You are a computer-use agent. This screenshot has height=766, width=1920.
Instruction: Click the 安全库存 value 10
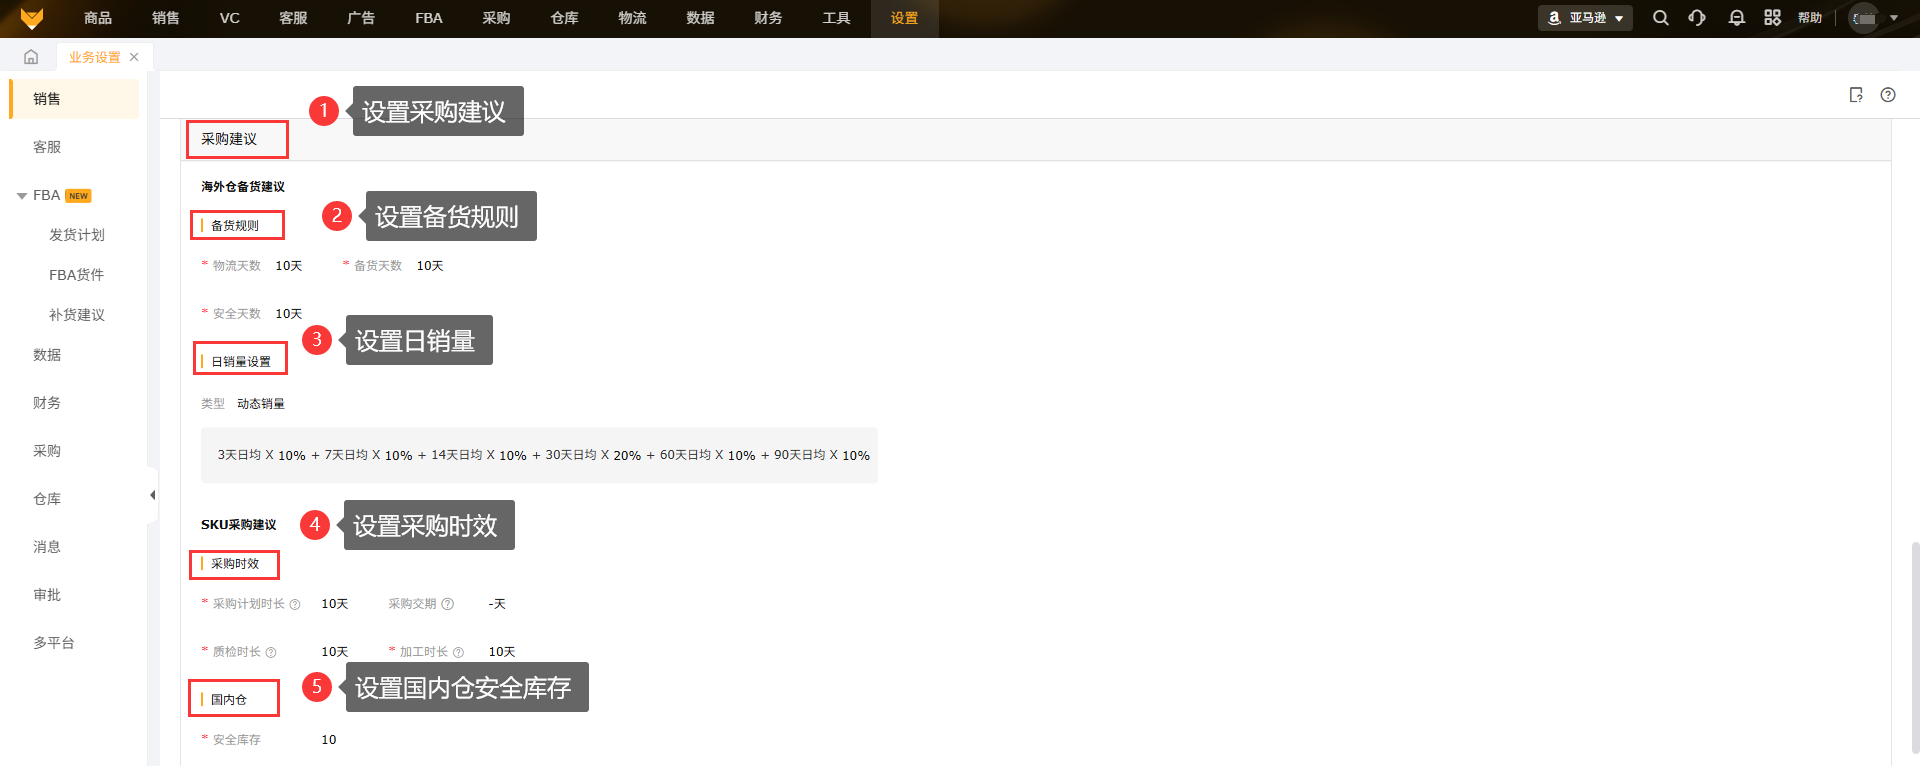tap(329, 740)
